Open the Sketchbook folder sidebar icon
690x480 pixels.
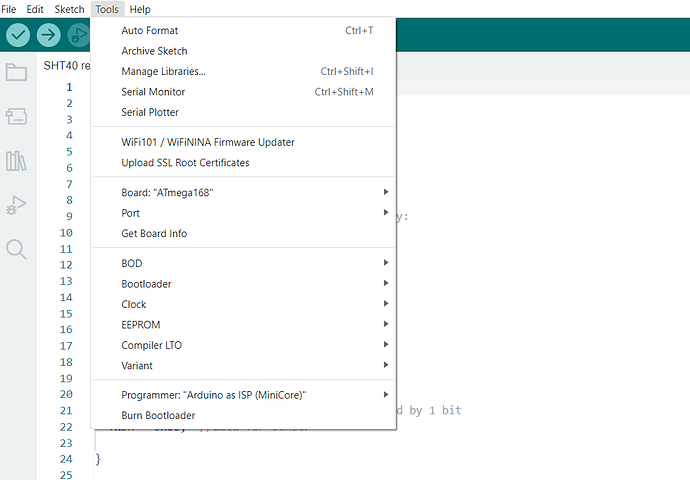tap(16, 72)
